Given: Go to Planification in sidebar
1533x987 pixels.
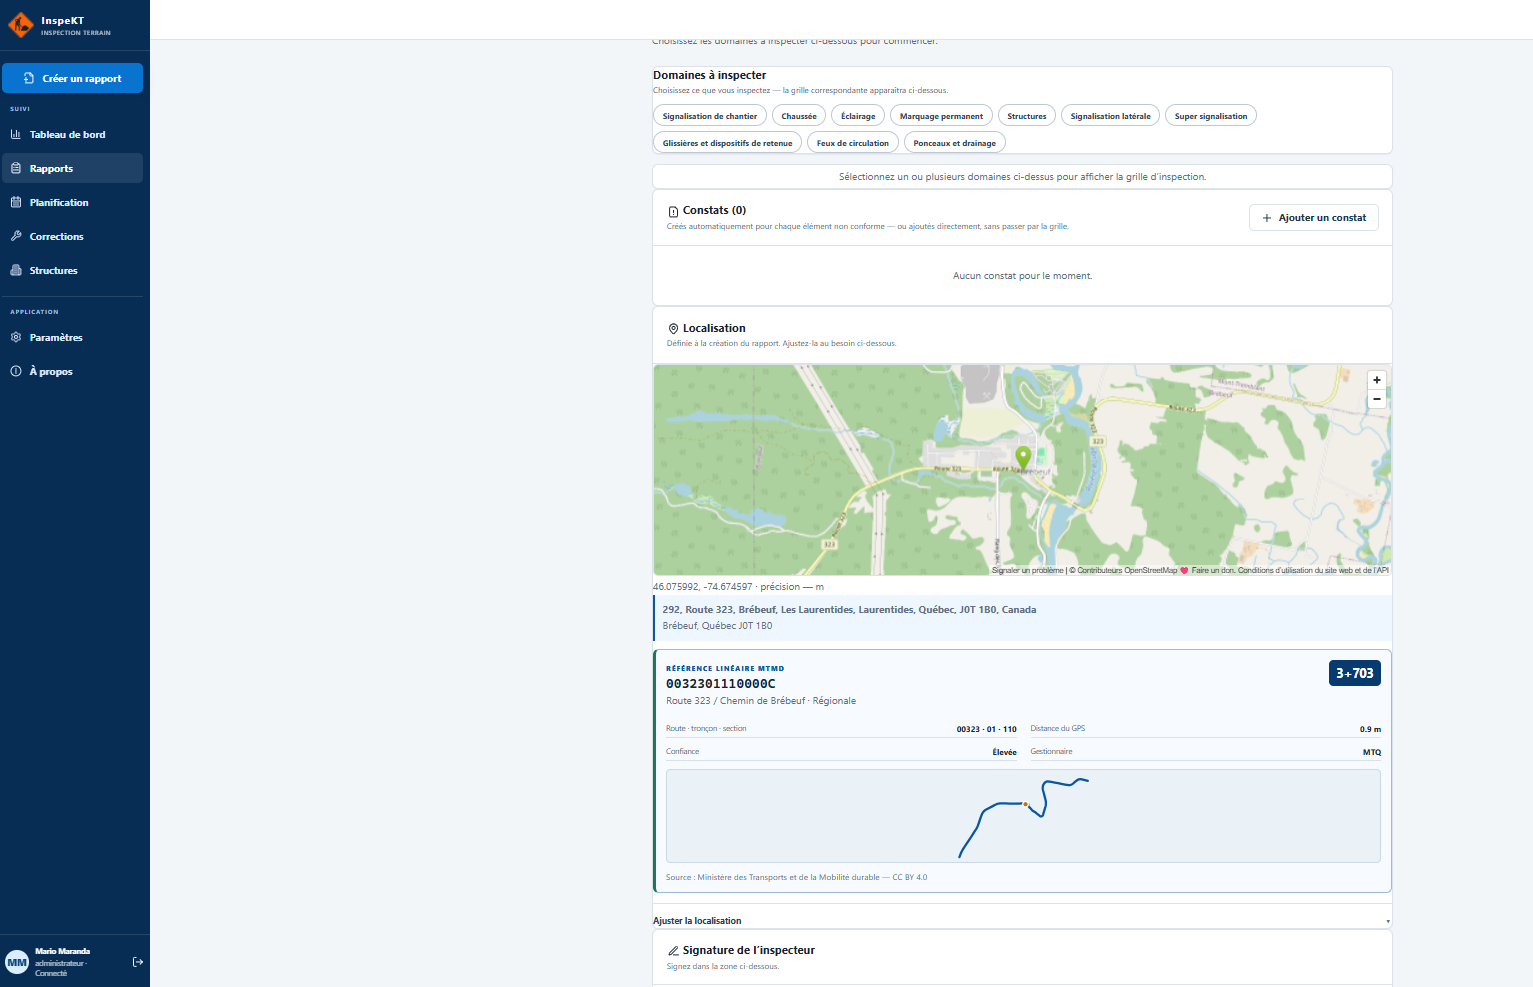Looking at the screenshot, I should [72, 202].
